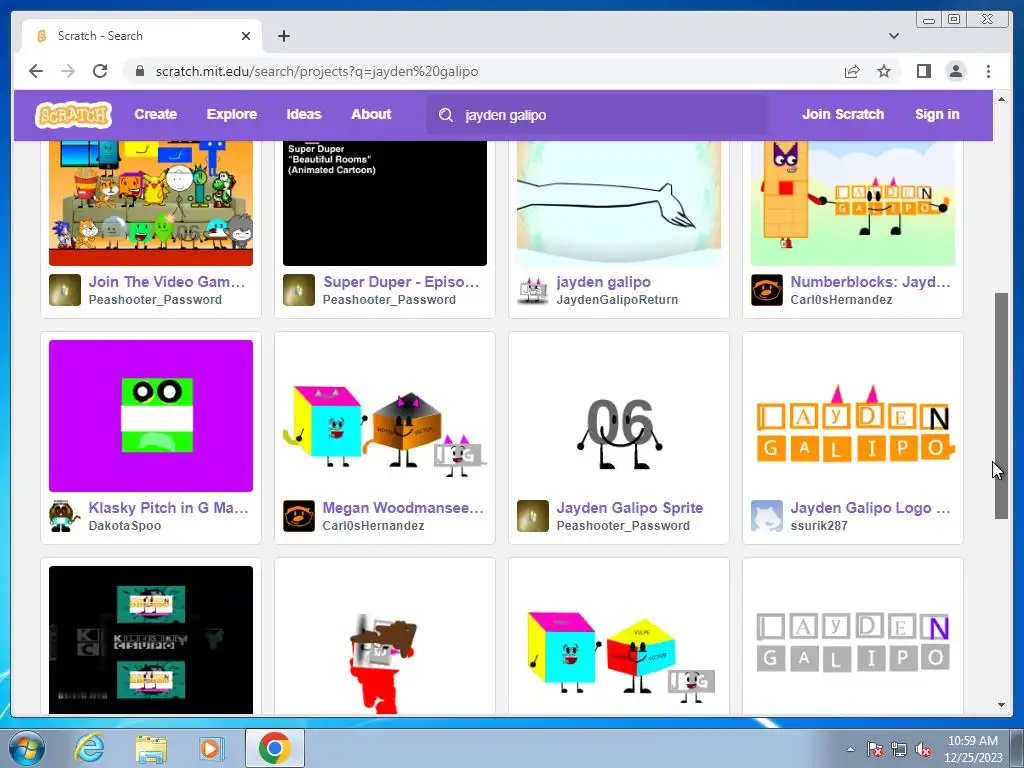
Task: Reload the page with refresh icon
Action: point(100,71)
